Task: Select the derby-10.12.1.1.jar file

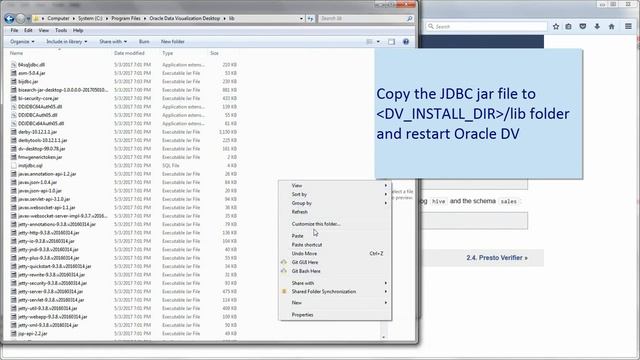Action: (38, 132)
